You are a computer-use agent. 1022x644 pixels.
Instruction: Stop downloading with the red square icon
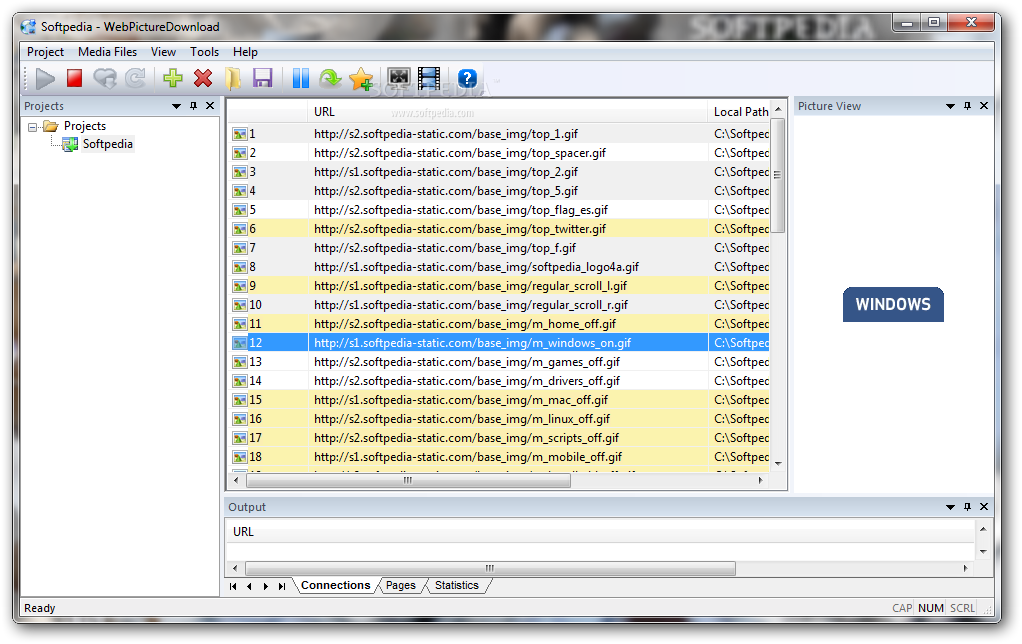pyautogui.click(x=74, y=79)
